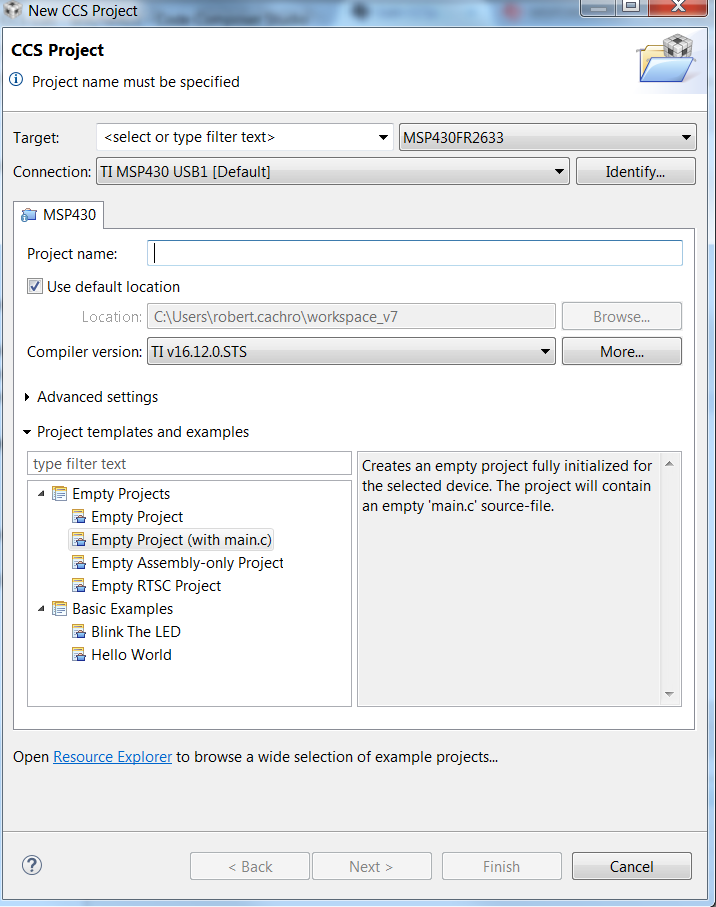Screen dimensions: 716x907
Task: Uncheck the Use default location checkbox
Action: [35, 287]
